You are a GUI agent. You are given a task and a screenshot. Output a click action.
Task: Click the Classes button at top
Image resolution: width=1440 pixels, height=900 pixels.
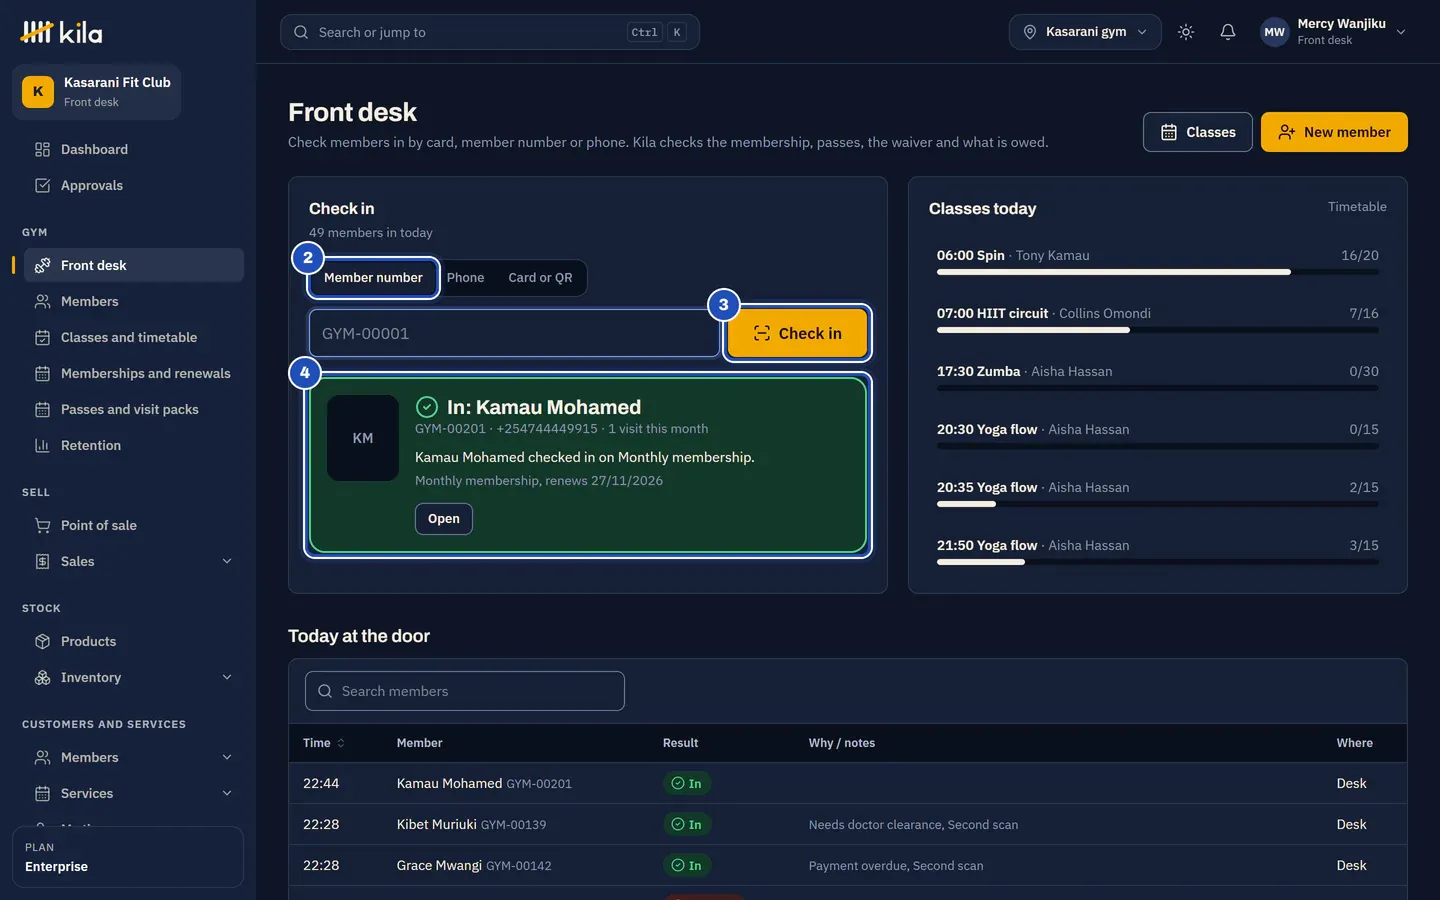pyautogui.click(x=1197, y=132)
